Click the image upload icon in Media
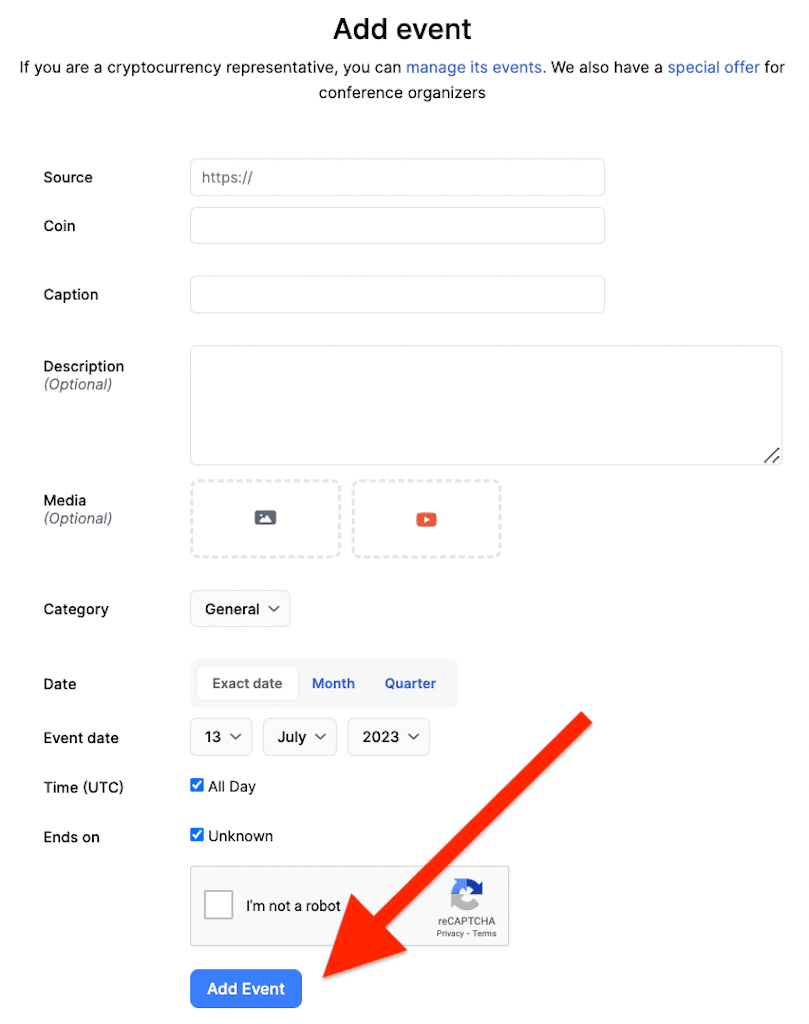Screen dimensions: 809x1024 [265, 518]
